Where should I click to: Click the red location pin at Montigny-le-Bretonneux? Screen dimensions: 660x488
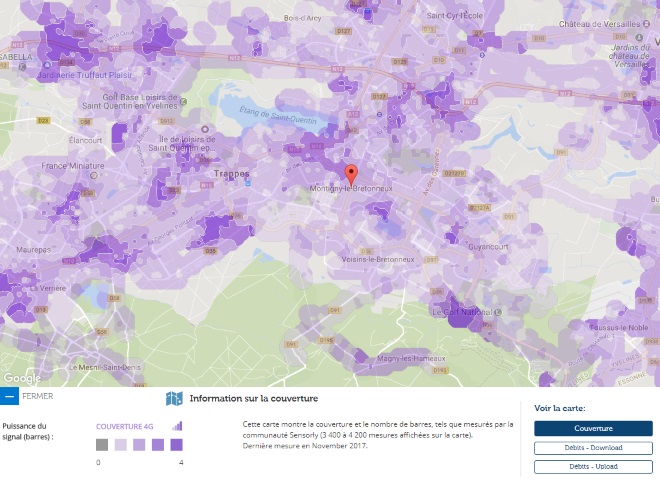click(351, 170)
